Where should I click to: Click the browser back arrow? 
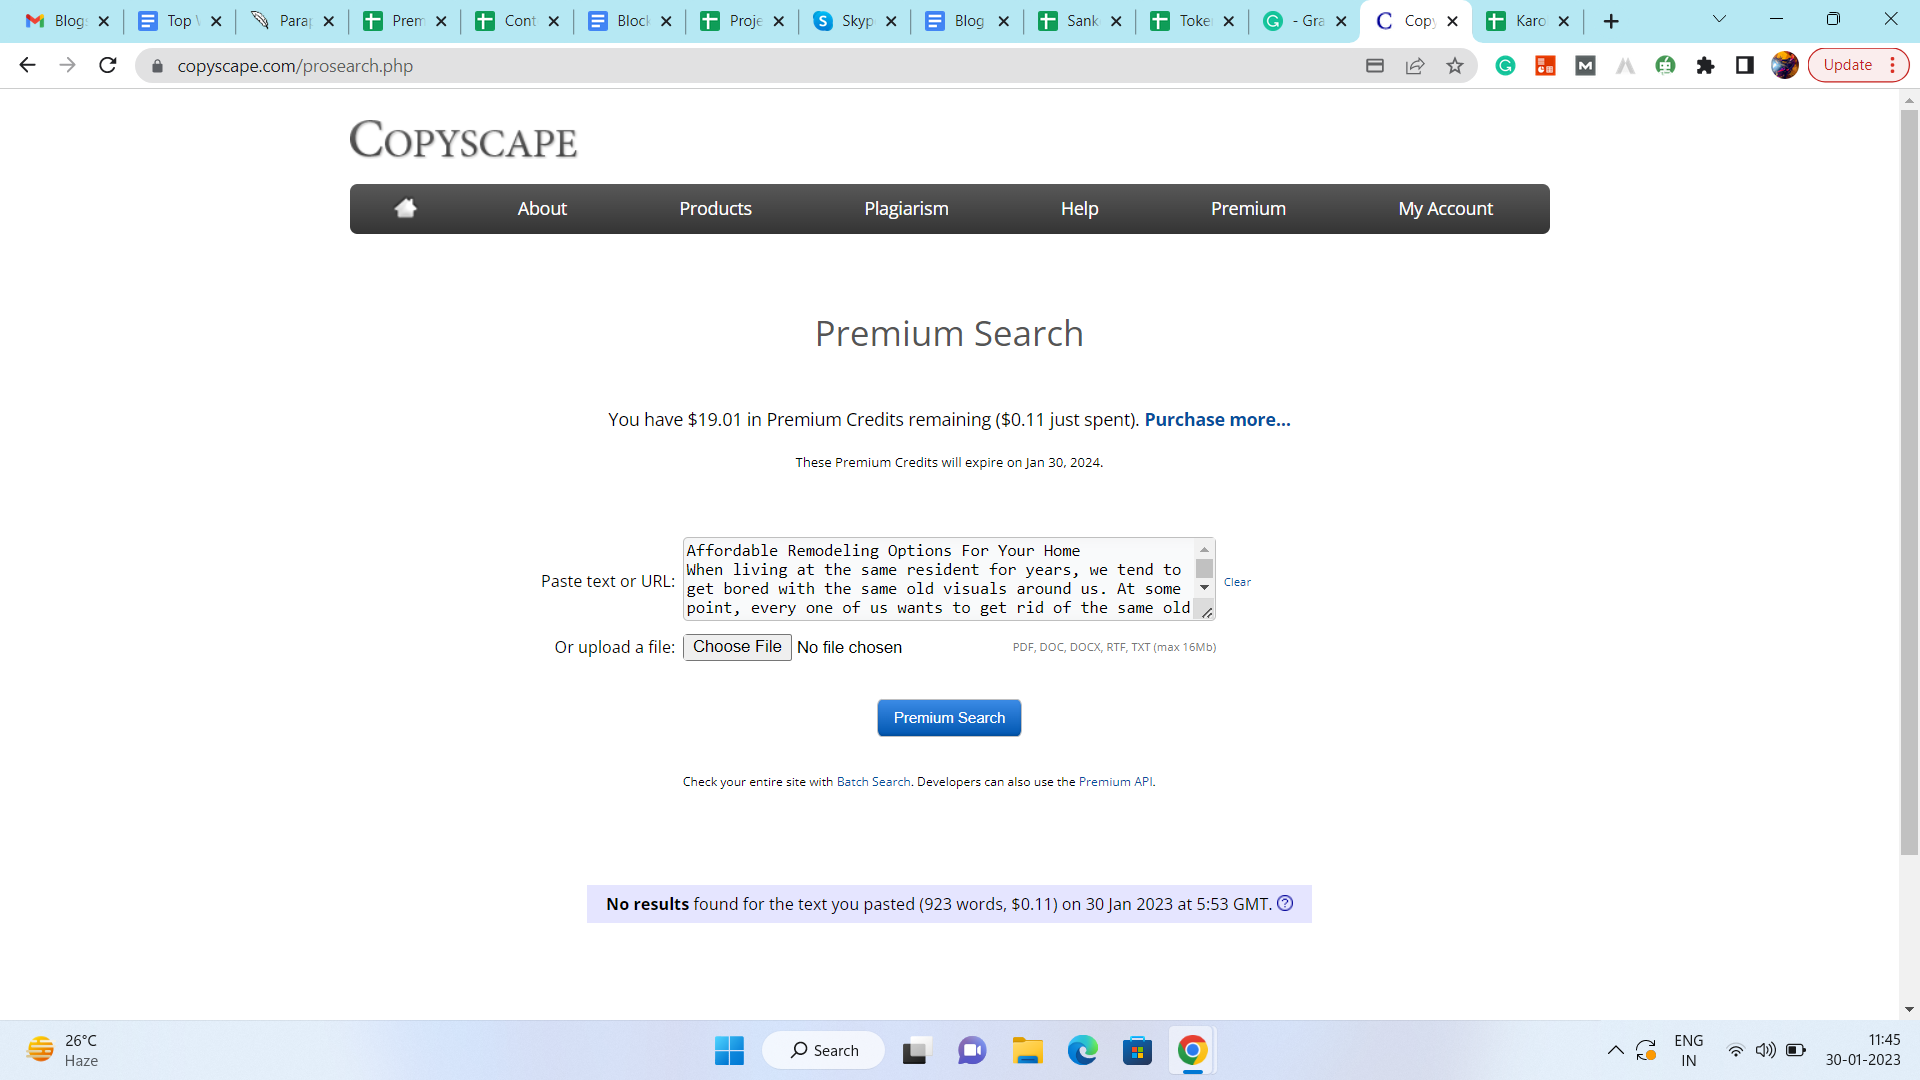click(27, 65)
